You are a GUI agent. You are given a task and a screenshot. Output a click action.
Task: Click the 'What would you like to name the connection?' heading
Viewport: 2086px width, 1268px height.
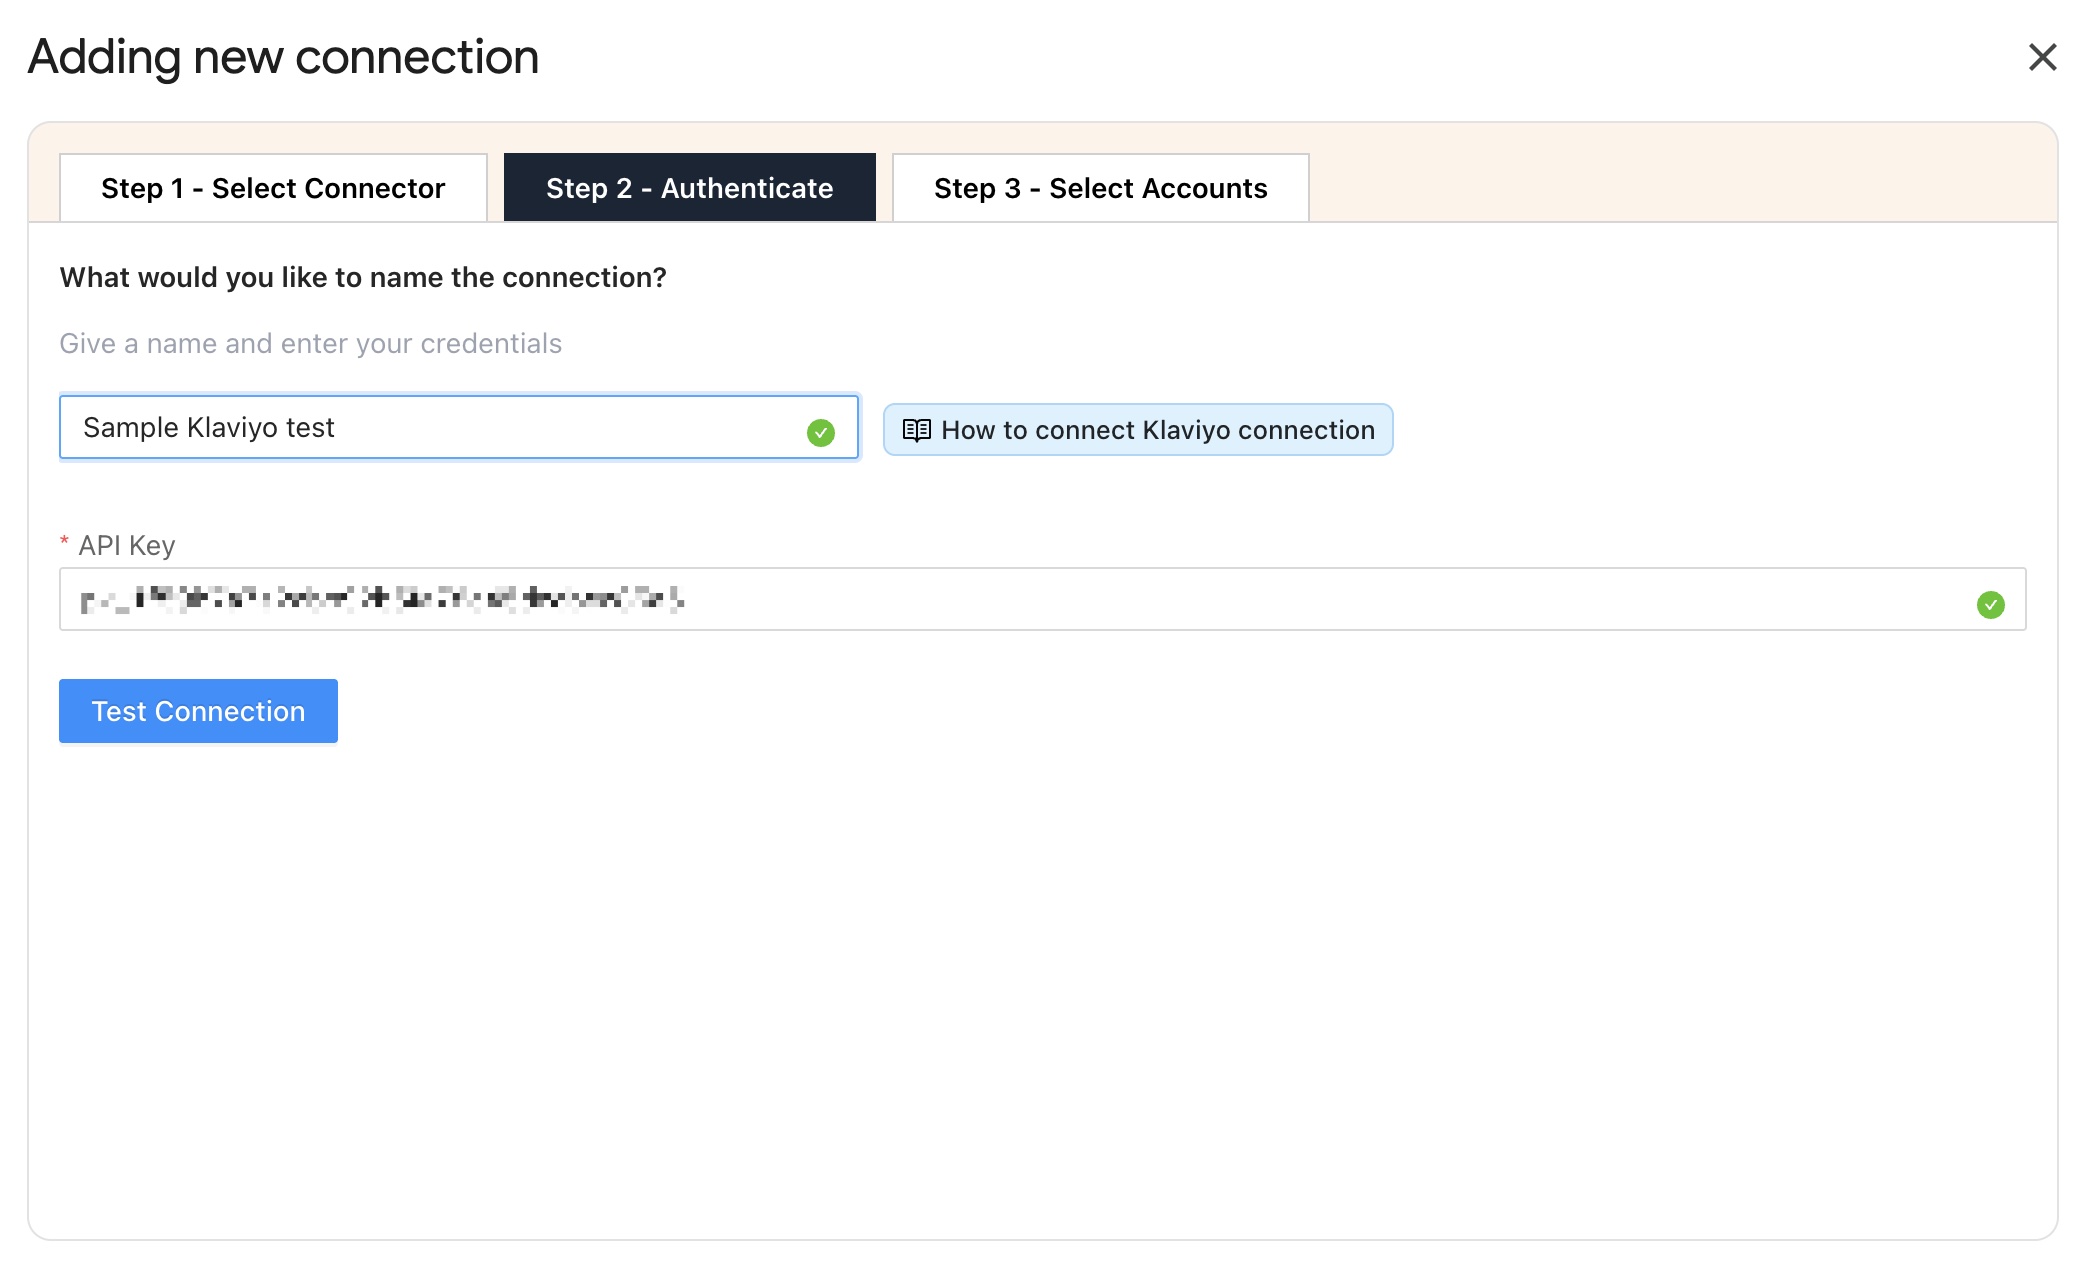coord(363,277)
